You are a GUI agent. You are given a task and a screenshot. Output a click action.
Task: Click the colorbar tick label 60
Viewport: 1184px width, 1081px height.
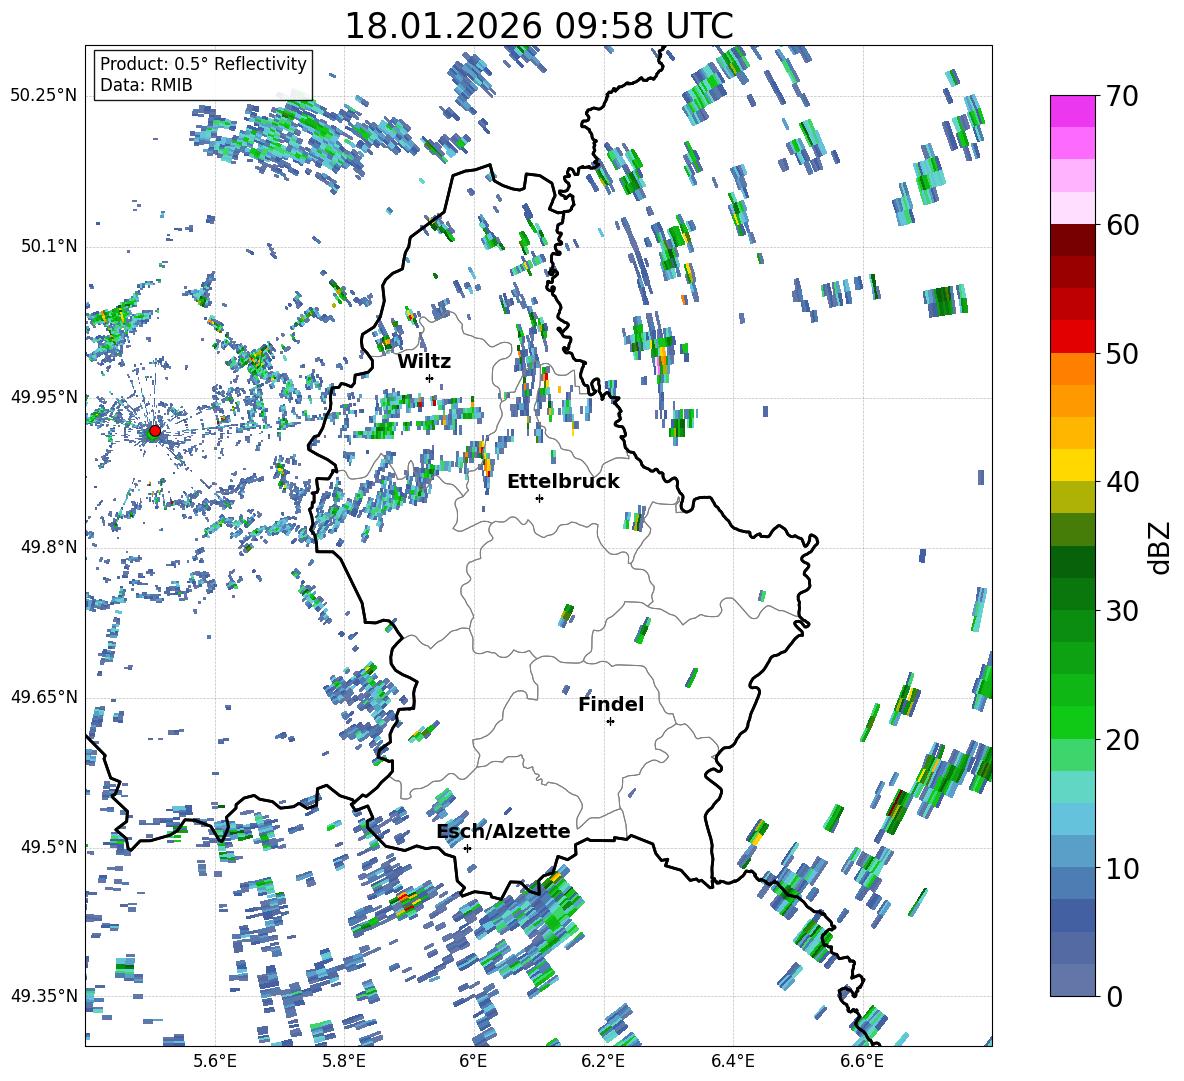tap(1122, 225)
